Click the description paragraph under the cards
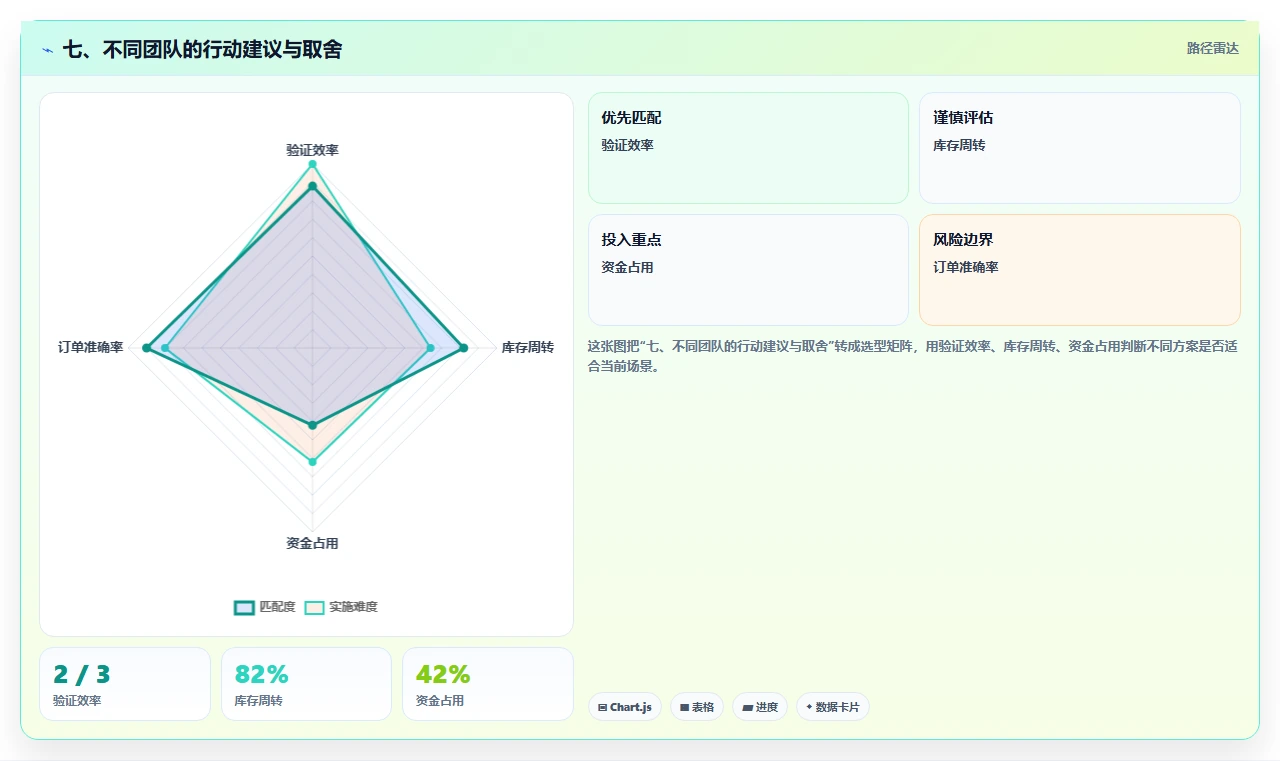 (x=913, y=356)
